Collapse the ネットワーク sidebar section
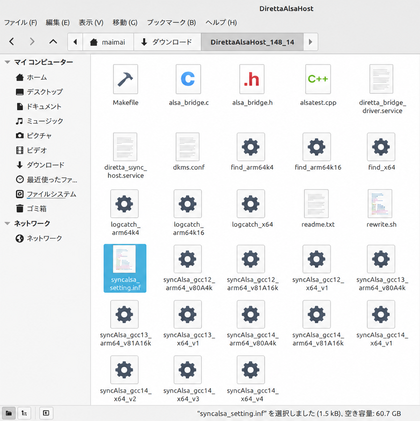 7,224
